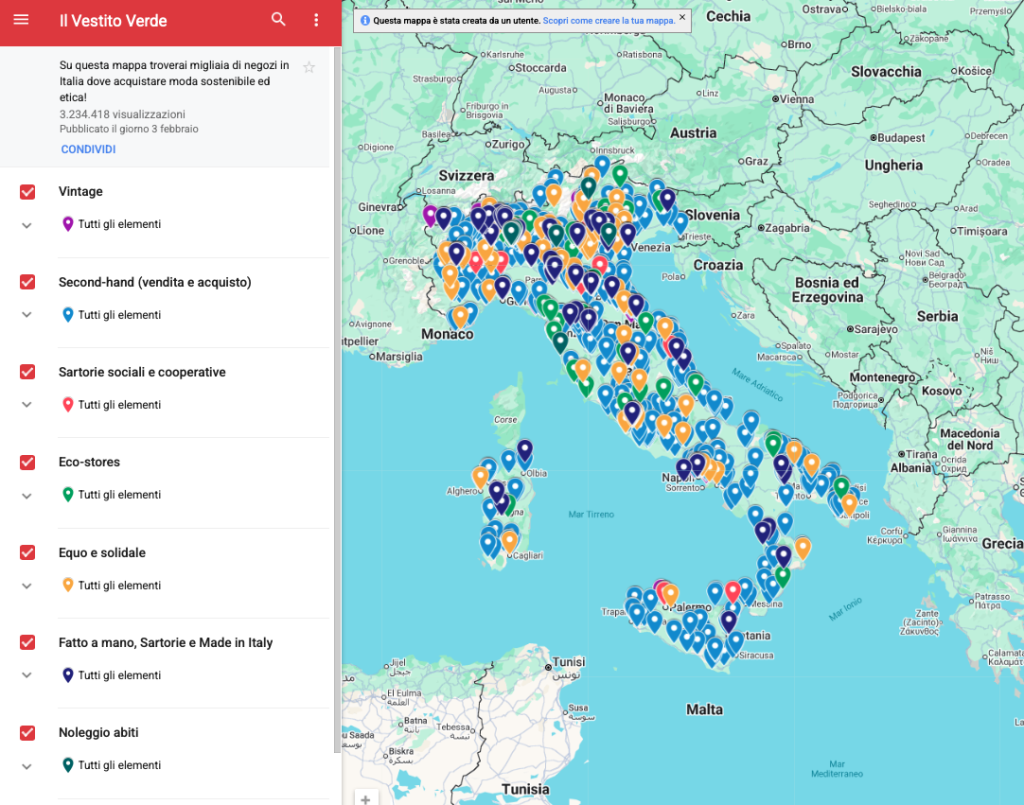Screen dimensions: 1024x805
Task: Click the purple Vintage pin icon in the legend
Action: coord(68,225)
